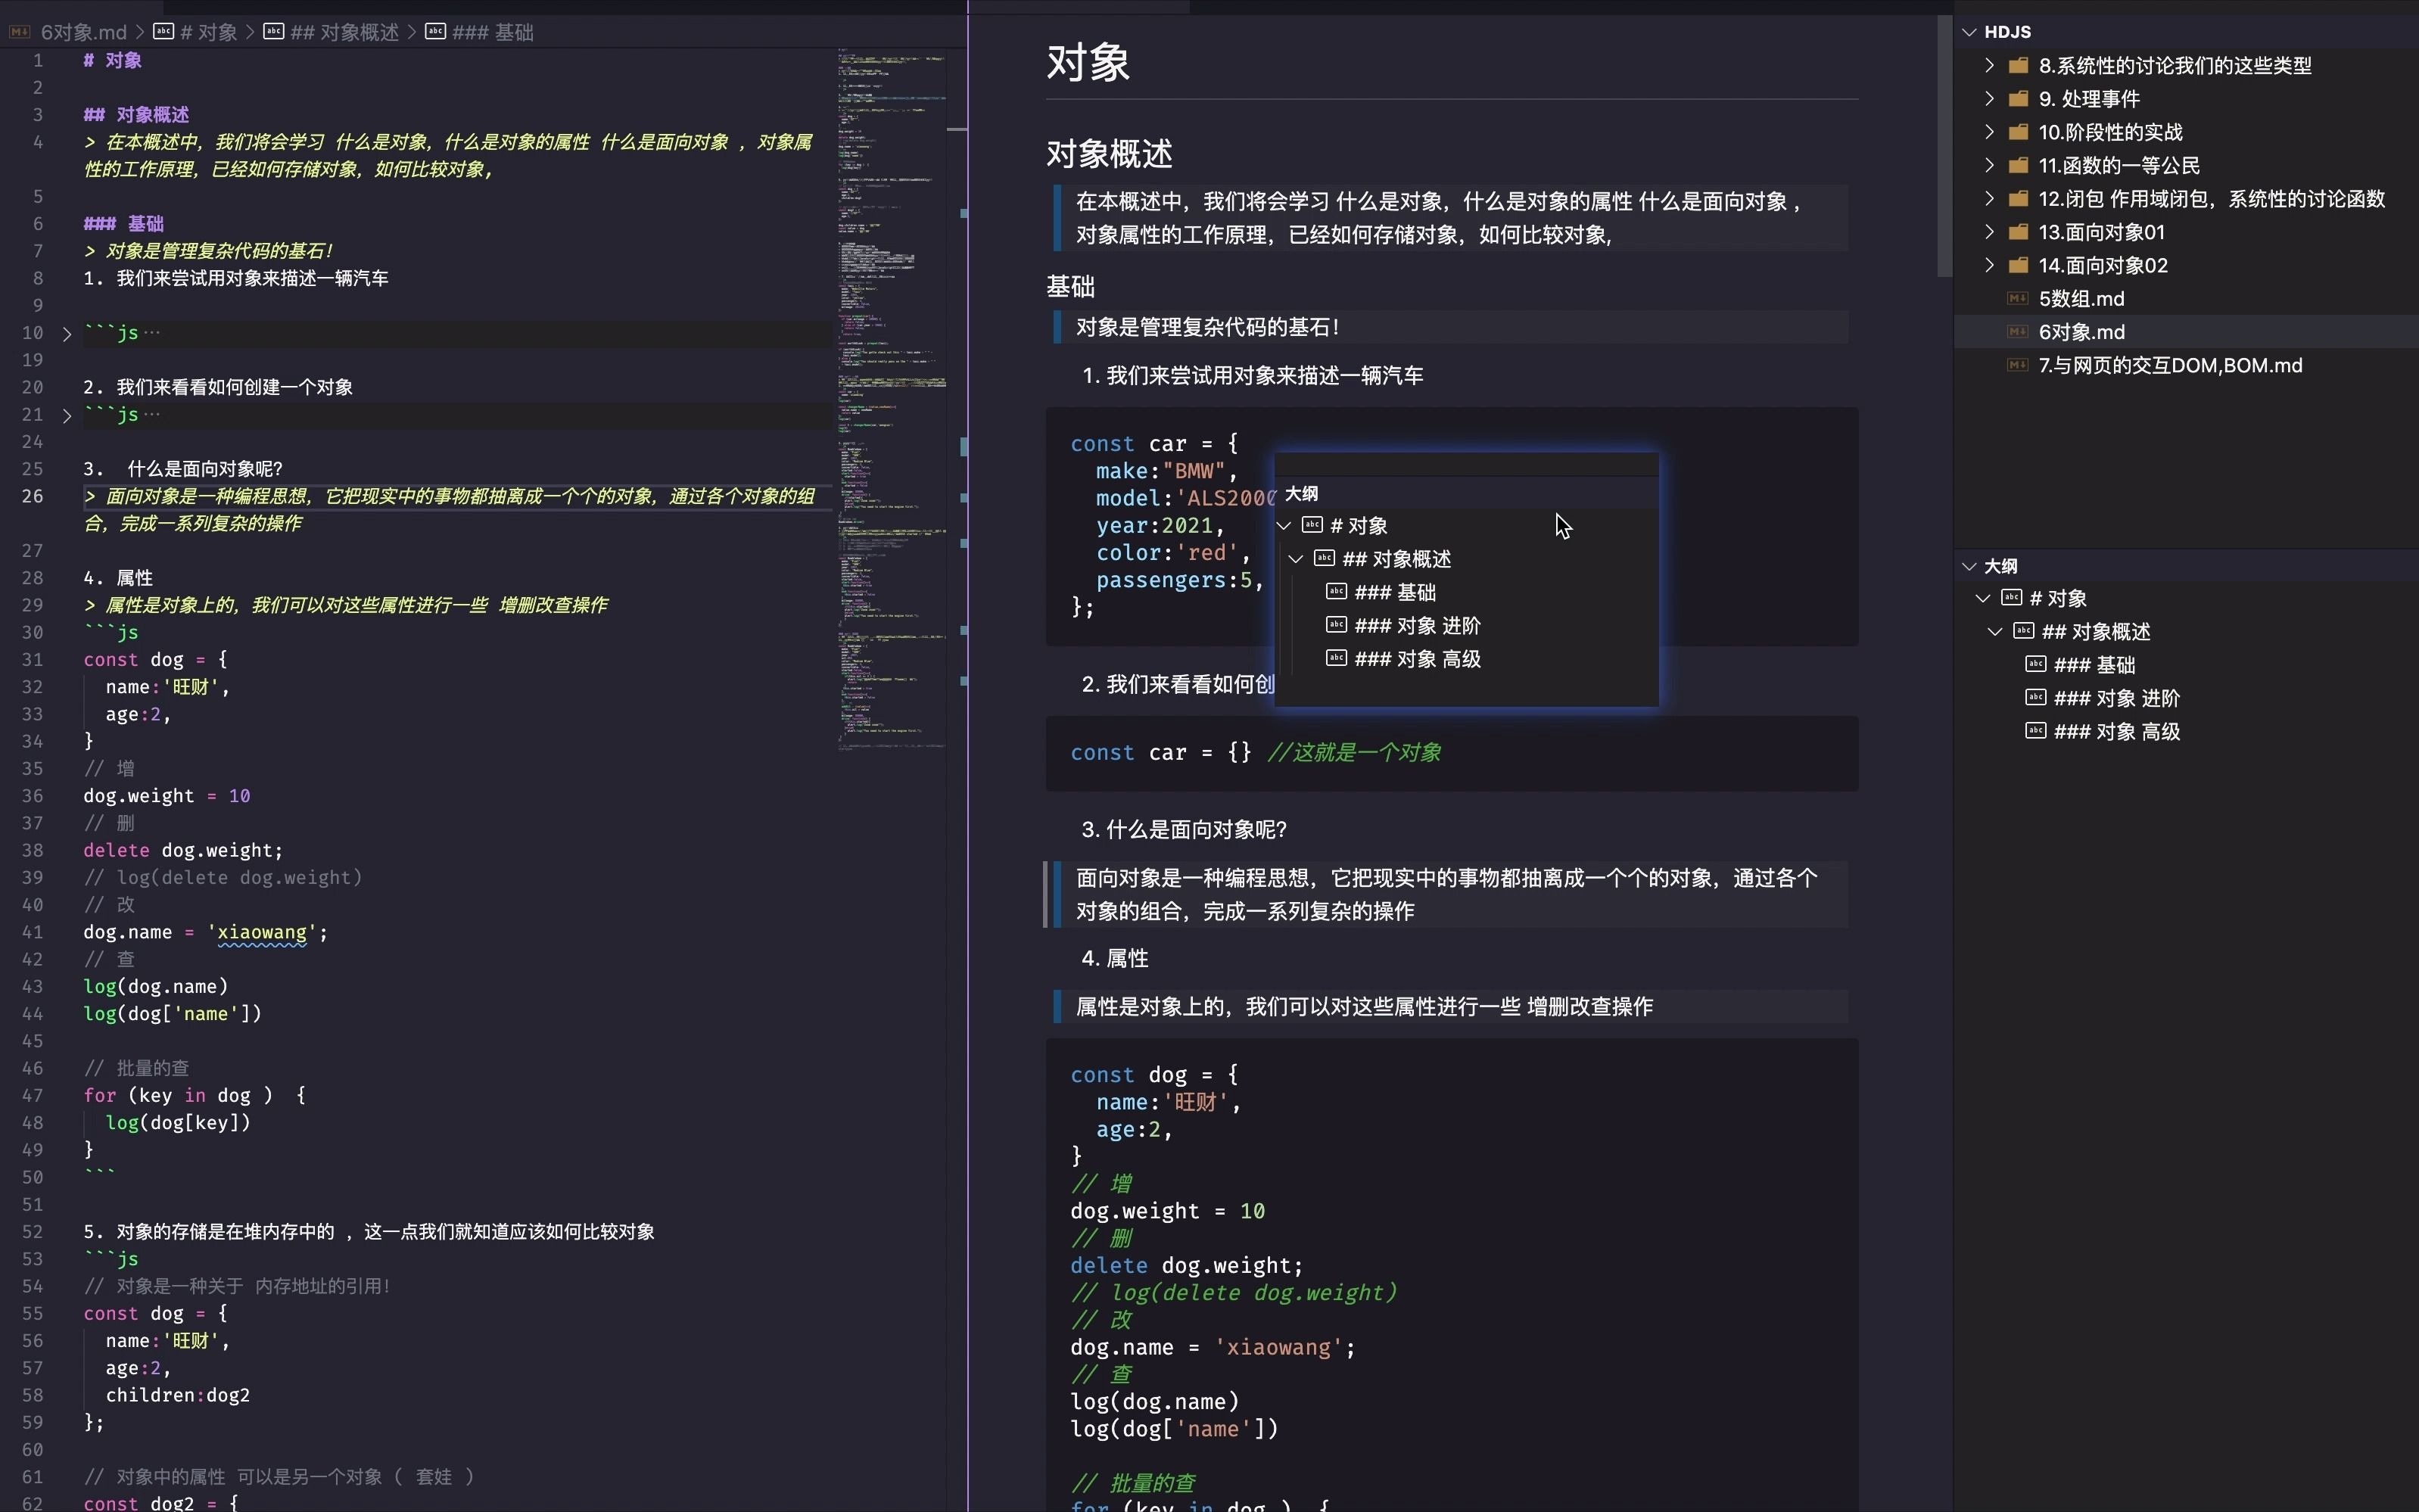Click the delete dog.weight line in editor
Viewport: 2419px width, 1512px height.
tap(183, 850)
